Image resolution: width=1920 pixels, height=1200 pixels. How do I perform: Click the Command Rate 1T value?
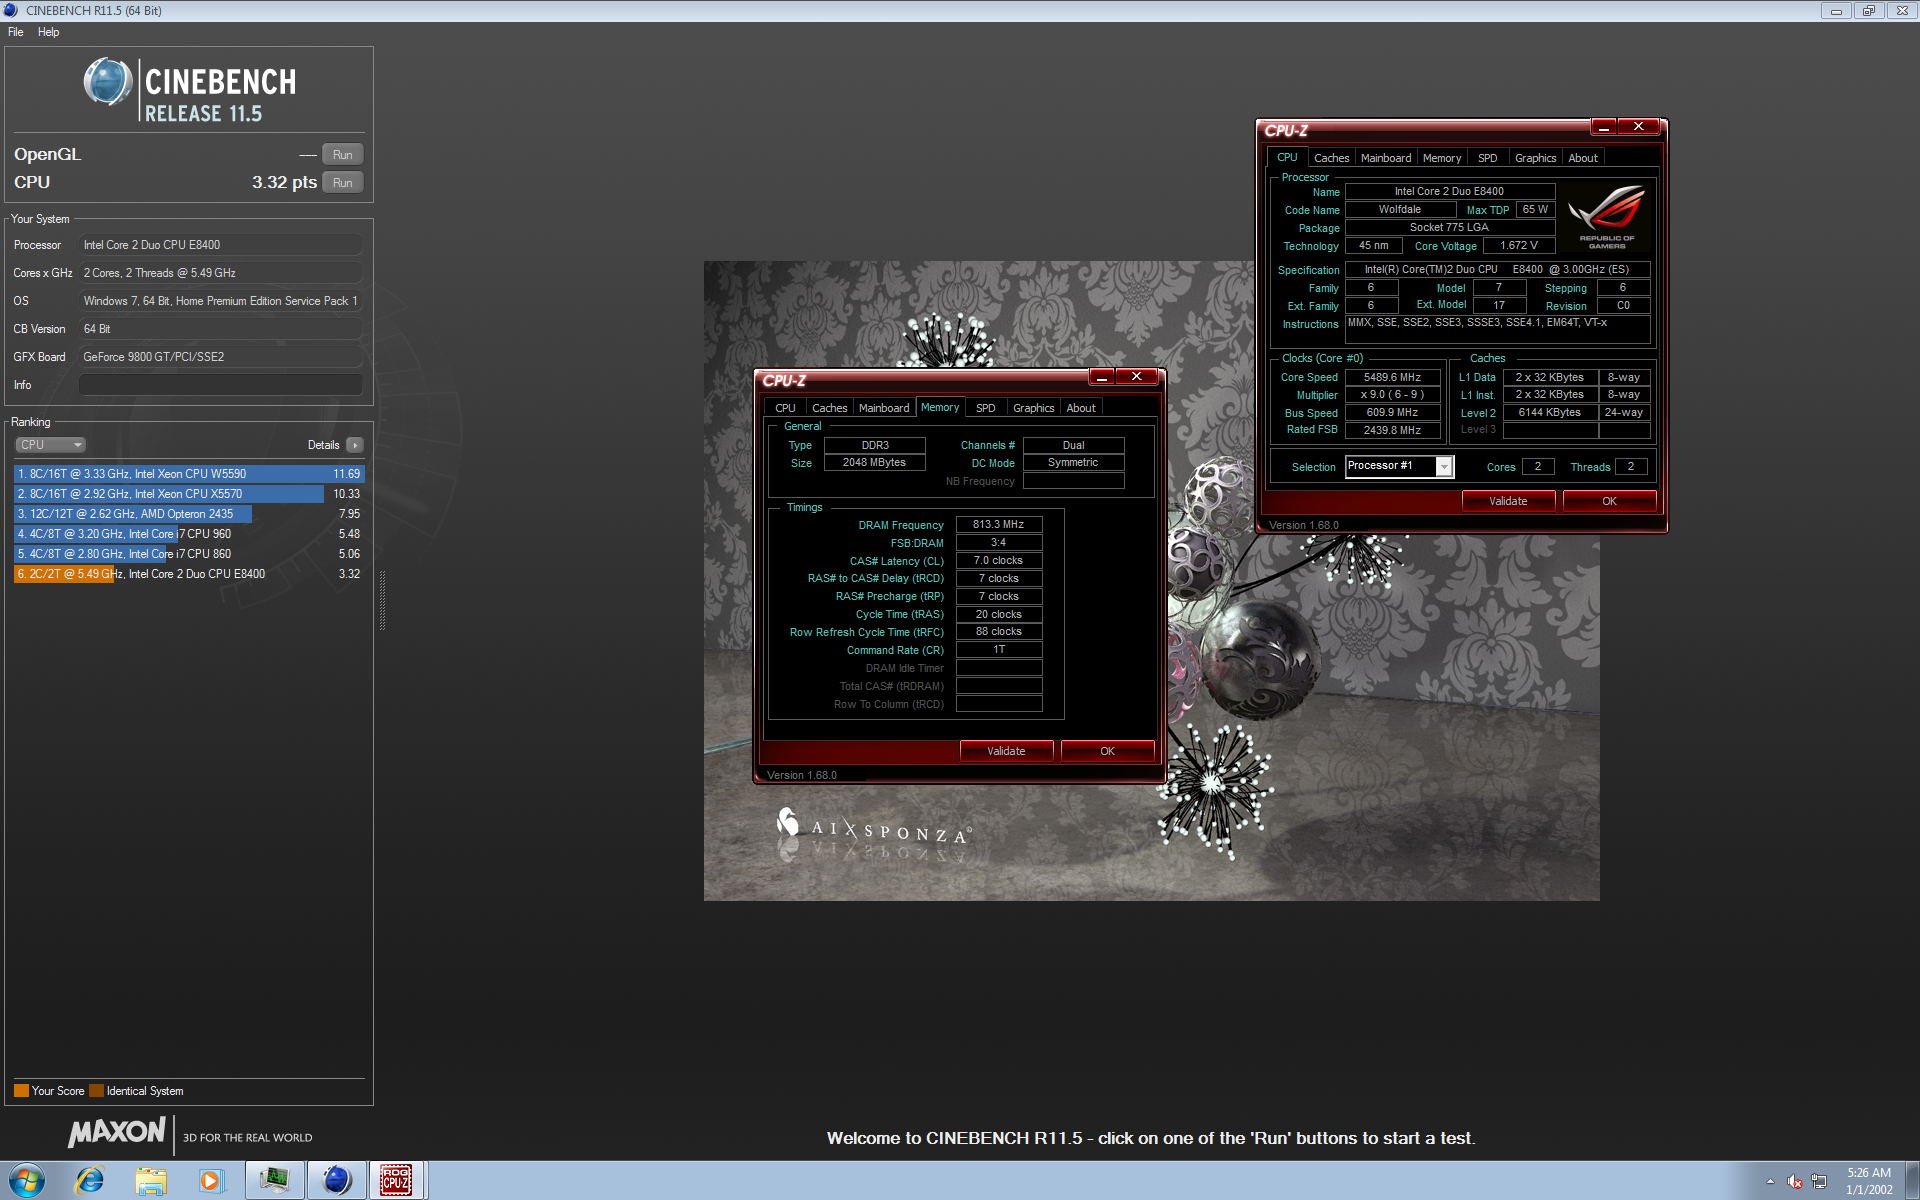tap(998, 649)
